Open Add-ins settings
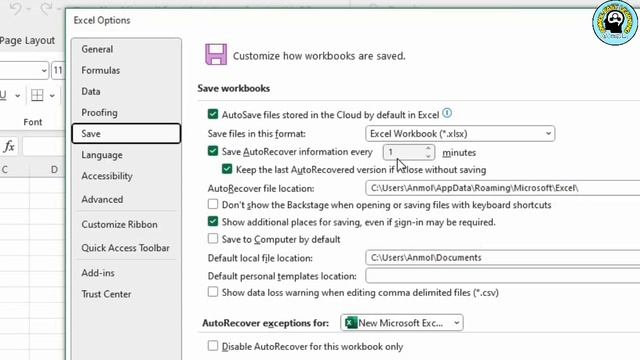This screenshot has width=640, height=360. coord(126,273)
